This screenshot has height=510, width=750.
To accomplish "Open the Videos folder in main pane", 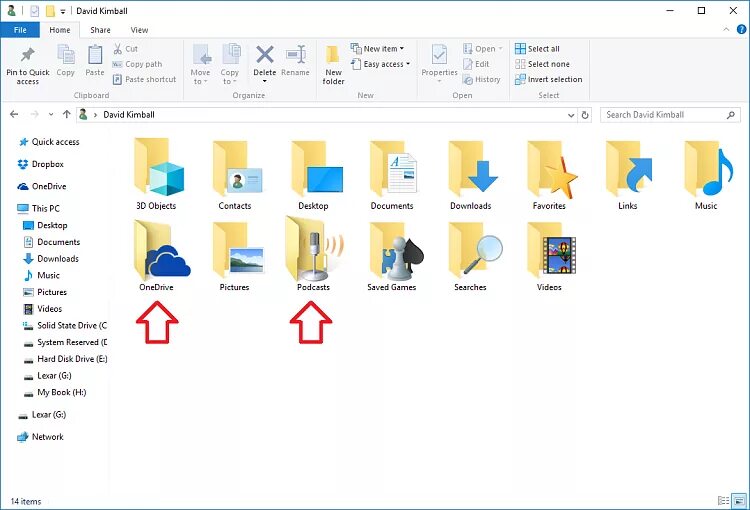I will 549,255.
